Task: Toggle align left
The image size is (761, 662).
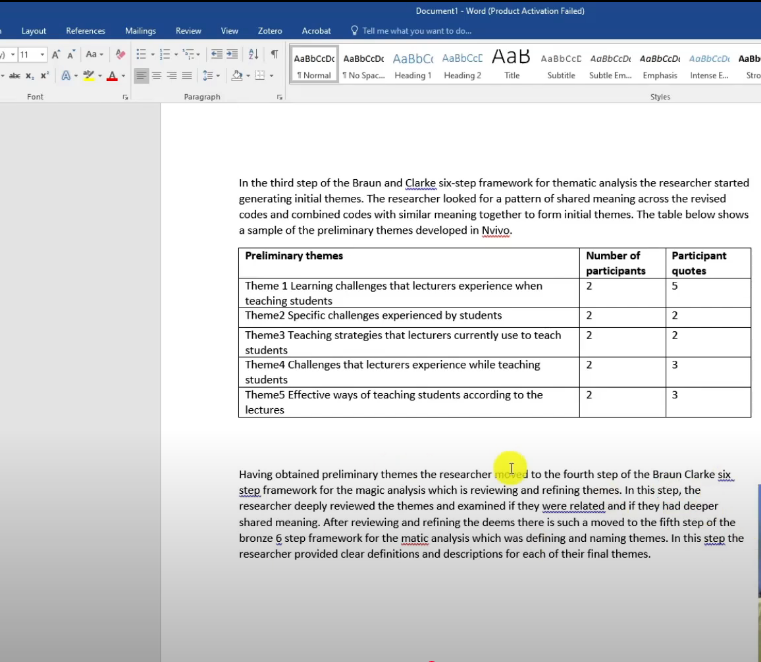Action: (x=141, y=76)
